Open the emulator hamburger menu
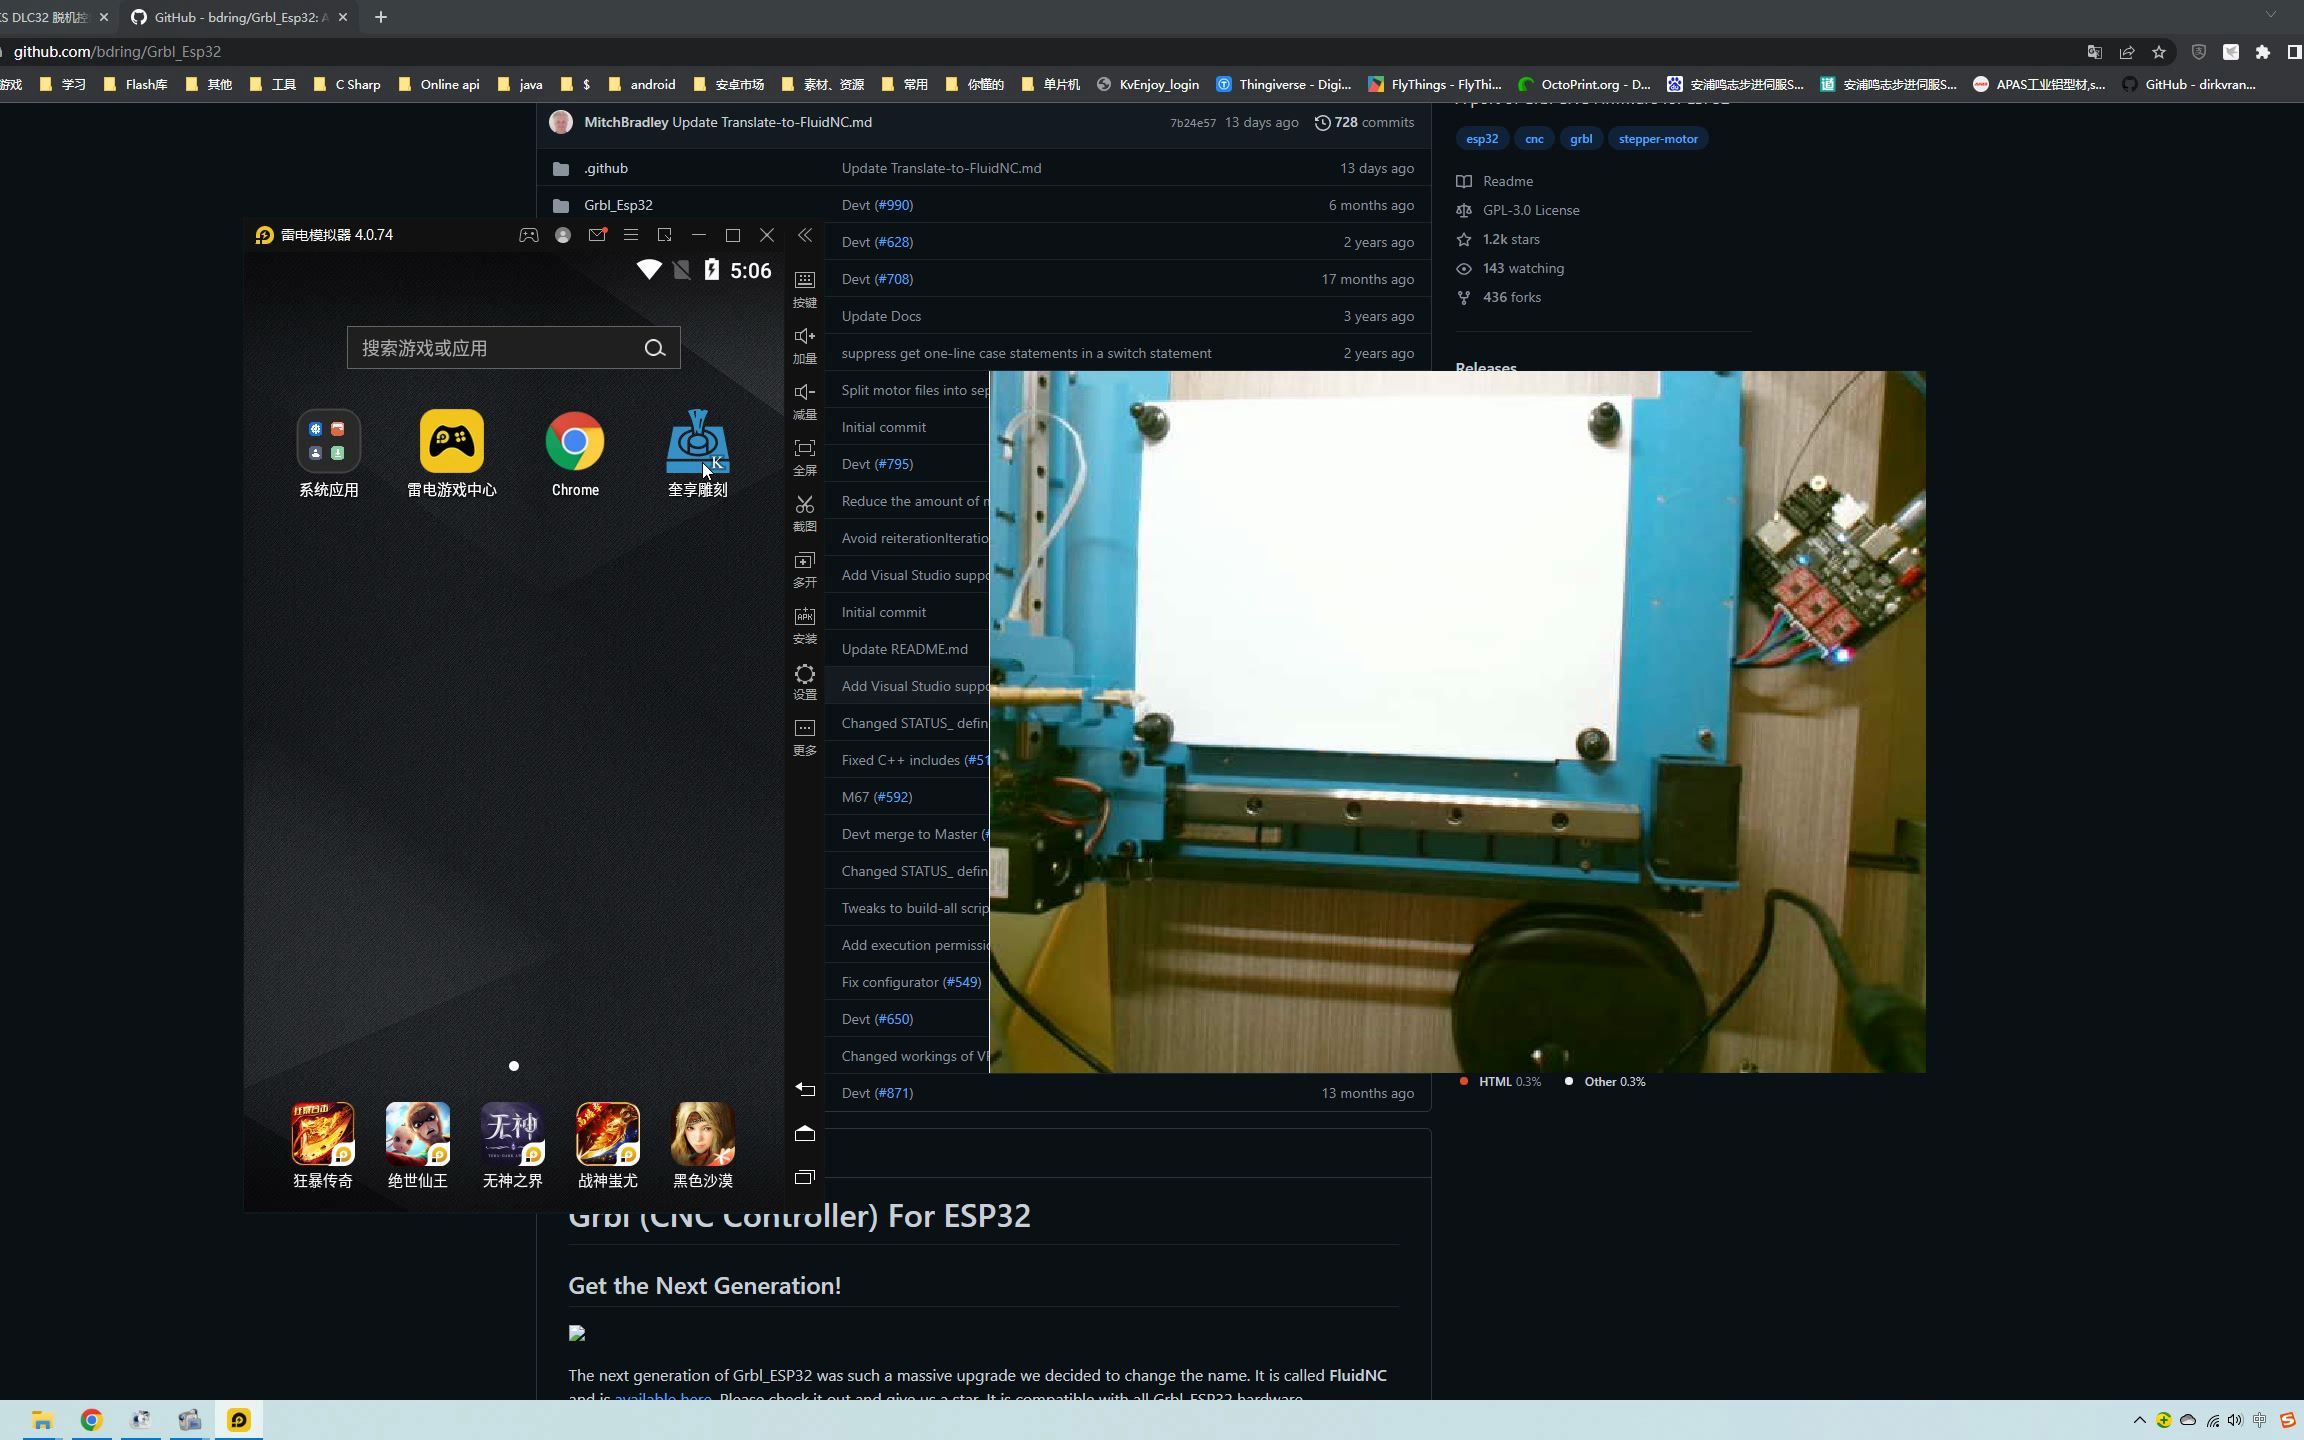The width and height of the screenshot is (2304, 1440). click(x=631, y=235)
